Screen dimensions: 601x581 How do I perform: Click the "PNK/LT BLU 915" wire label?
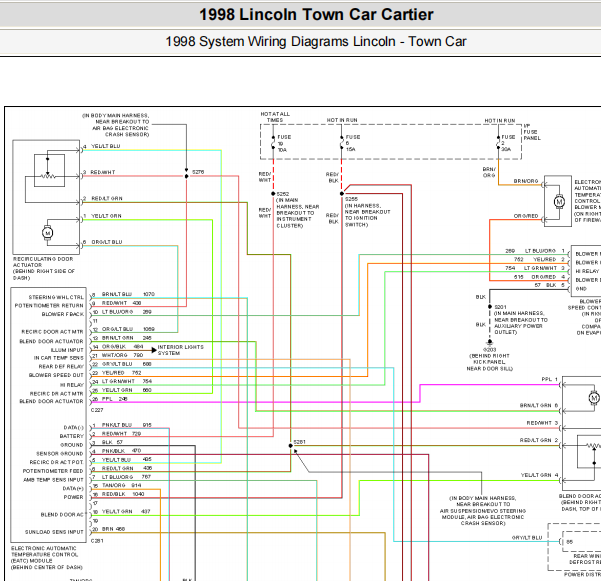126,425
